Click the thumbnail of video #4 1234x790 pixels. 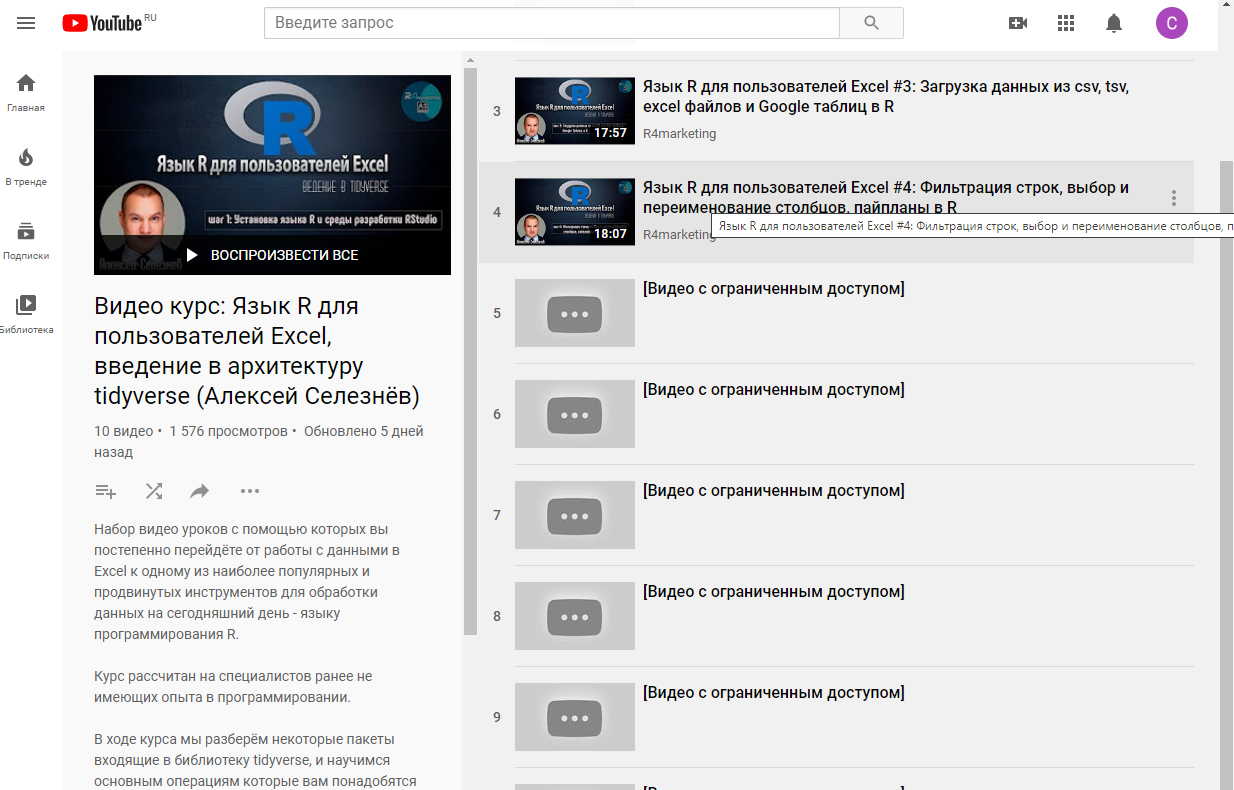574,212
